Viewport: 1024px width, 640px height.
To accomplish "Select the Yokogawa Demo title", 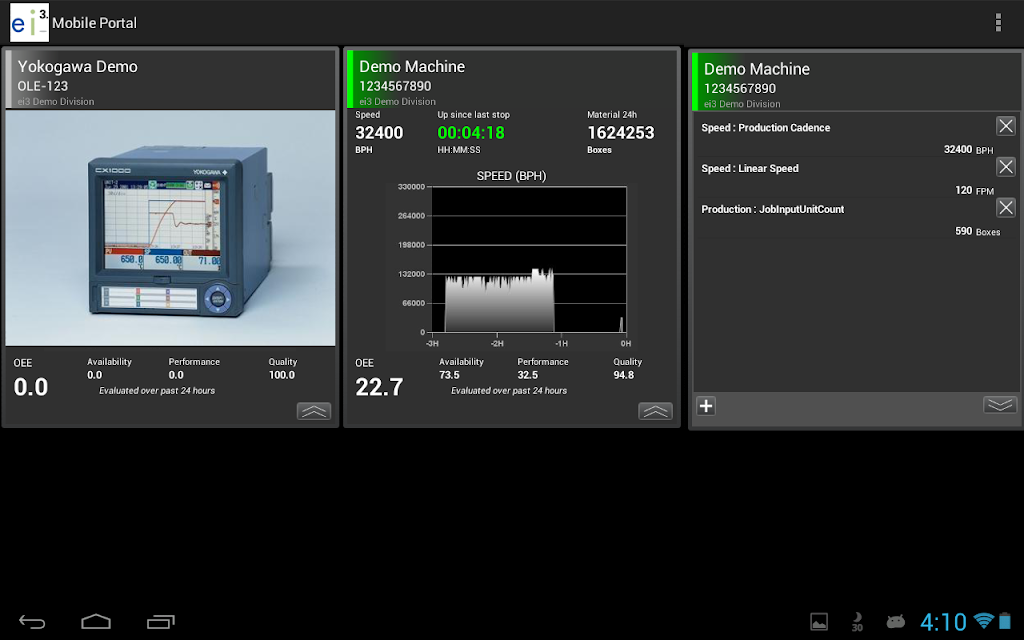I will [78, 67].
